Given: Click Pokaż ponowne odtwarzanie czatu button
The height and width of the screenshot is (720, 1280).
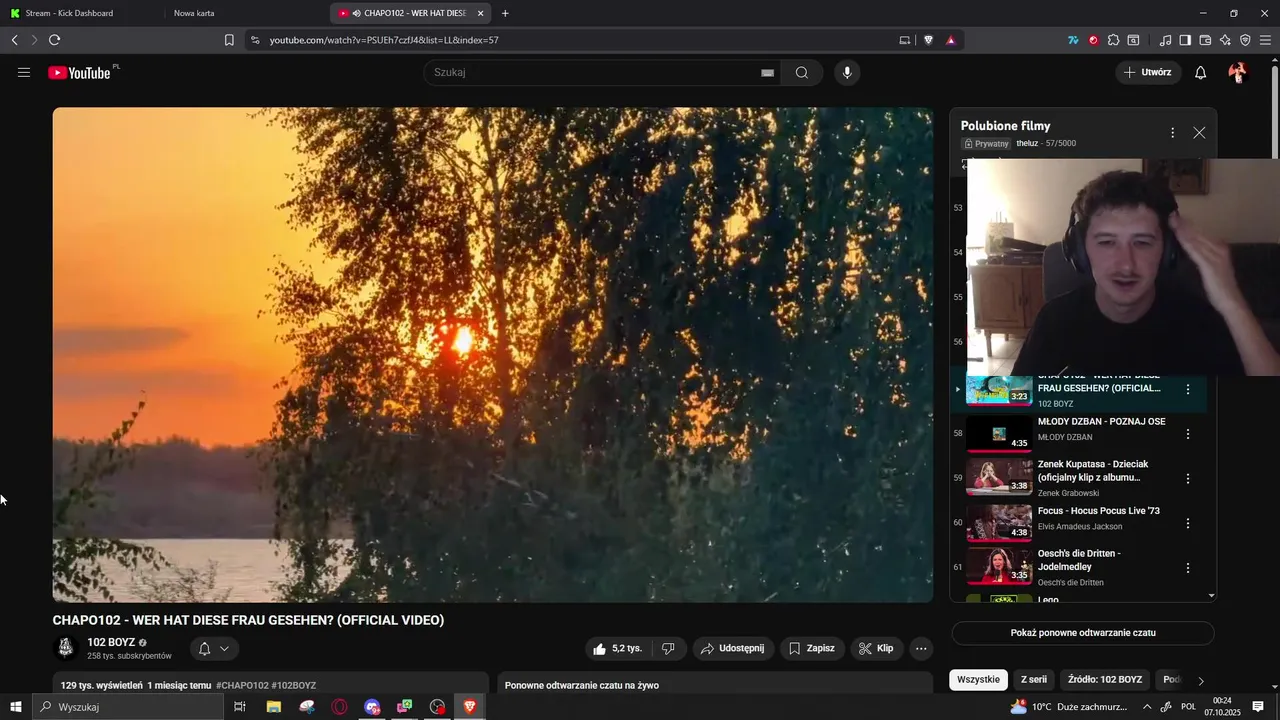Looking at the screenshot, I should click(1083, 633).
